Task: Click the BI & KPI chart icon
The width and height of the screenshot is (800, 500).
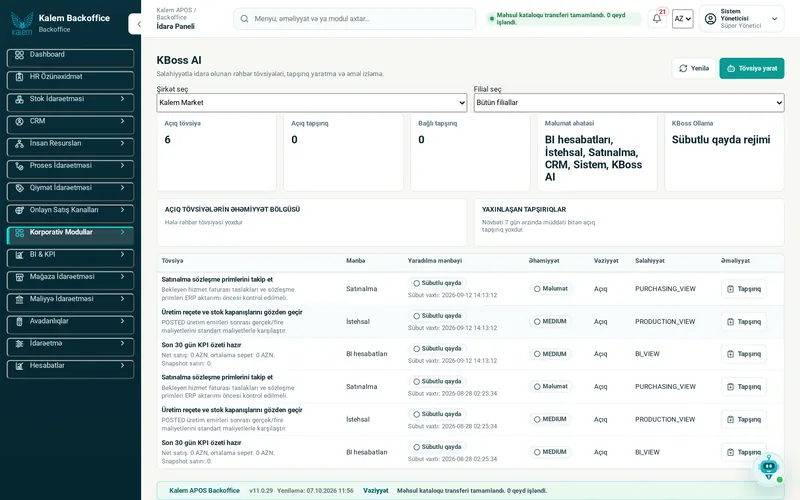Action: tap(19, 255)
